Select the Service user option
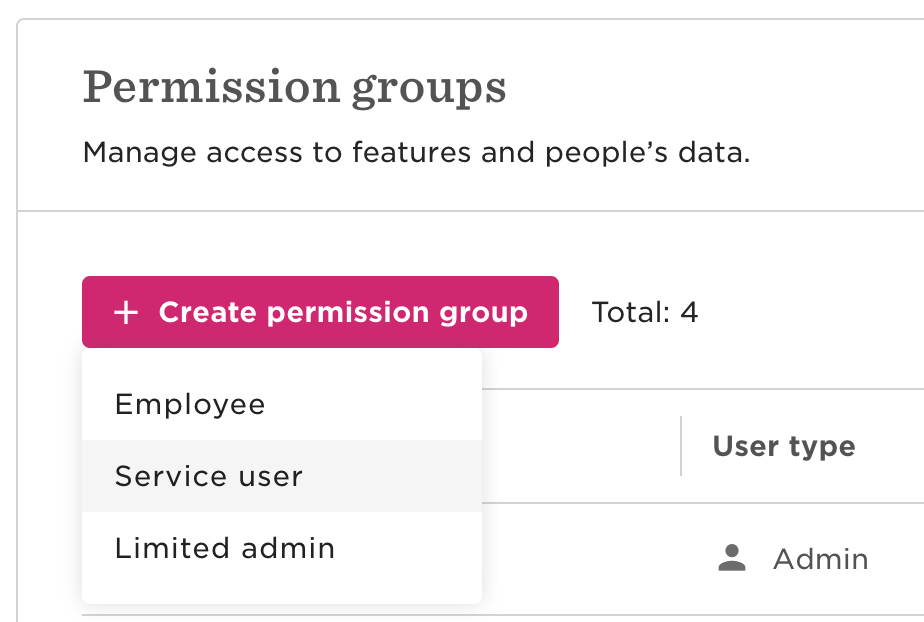Image resolution: width=924 pixels, height=622 pixels. [282, 476]
